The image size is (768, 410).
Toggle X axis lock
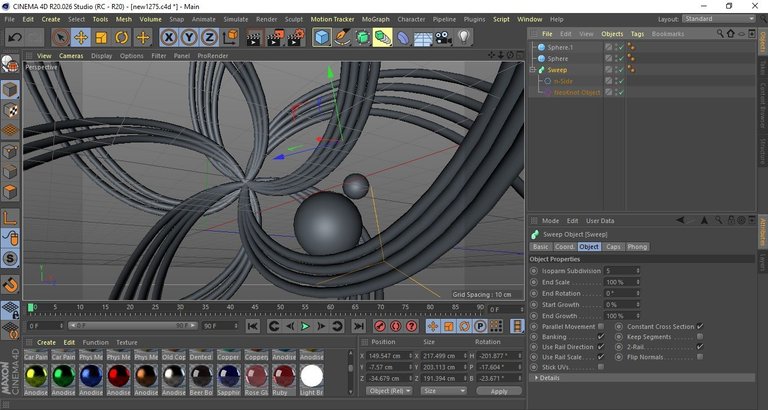pyautogui.click(x=168, y=37)
